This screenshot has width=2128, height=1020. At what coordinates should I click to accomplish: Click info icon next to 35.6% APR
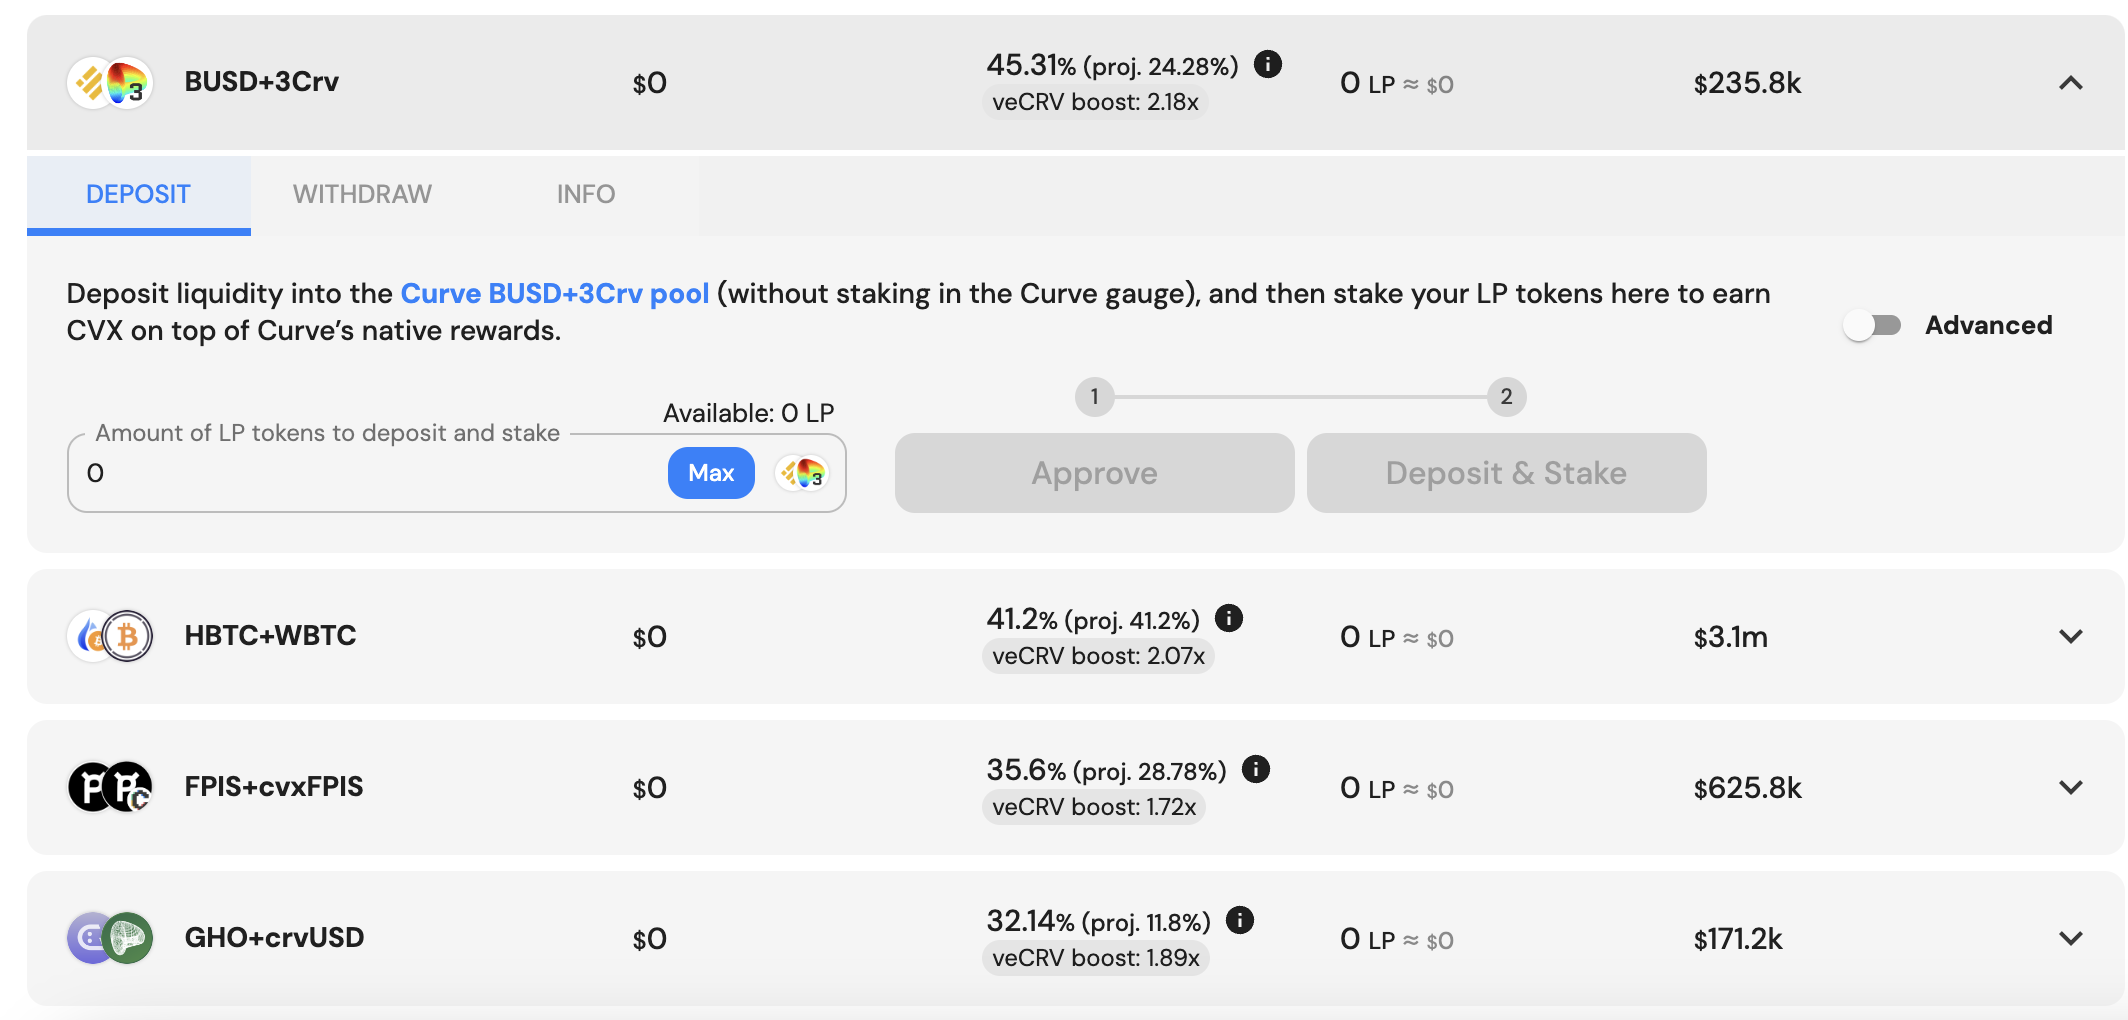point(1256,769)
